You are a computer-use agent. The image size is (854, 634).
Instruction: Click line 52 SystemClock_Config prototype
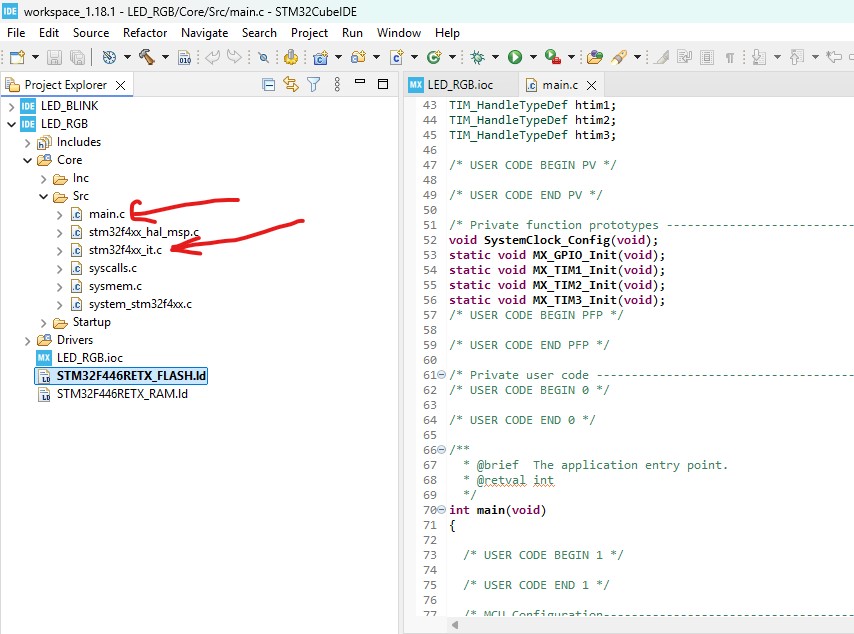tap(553, 240)
